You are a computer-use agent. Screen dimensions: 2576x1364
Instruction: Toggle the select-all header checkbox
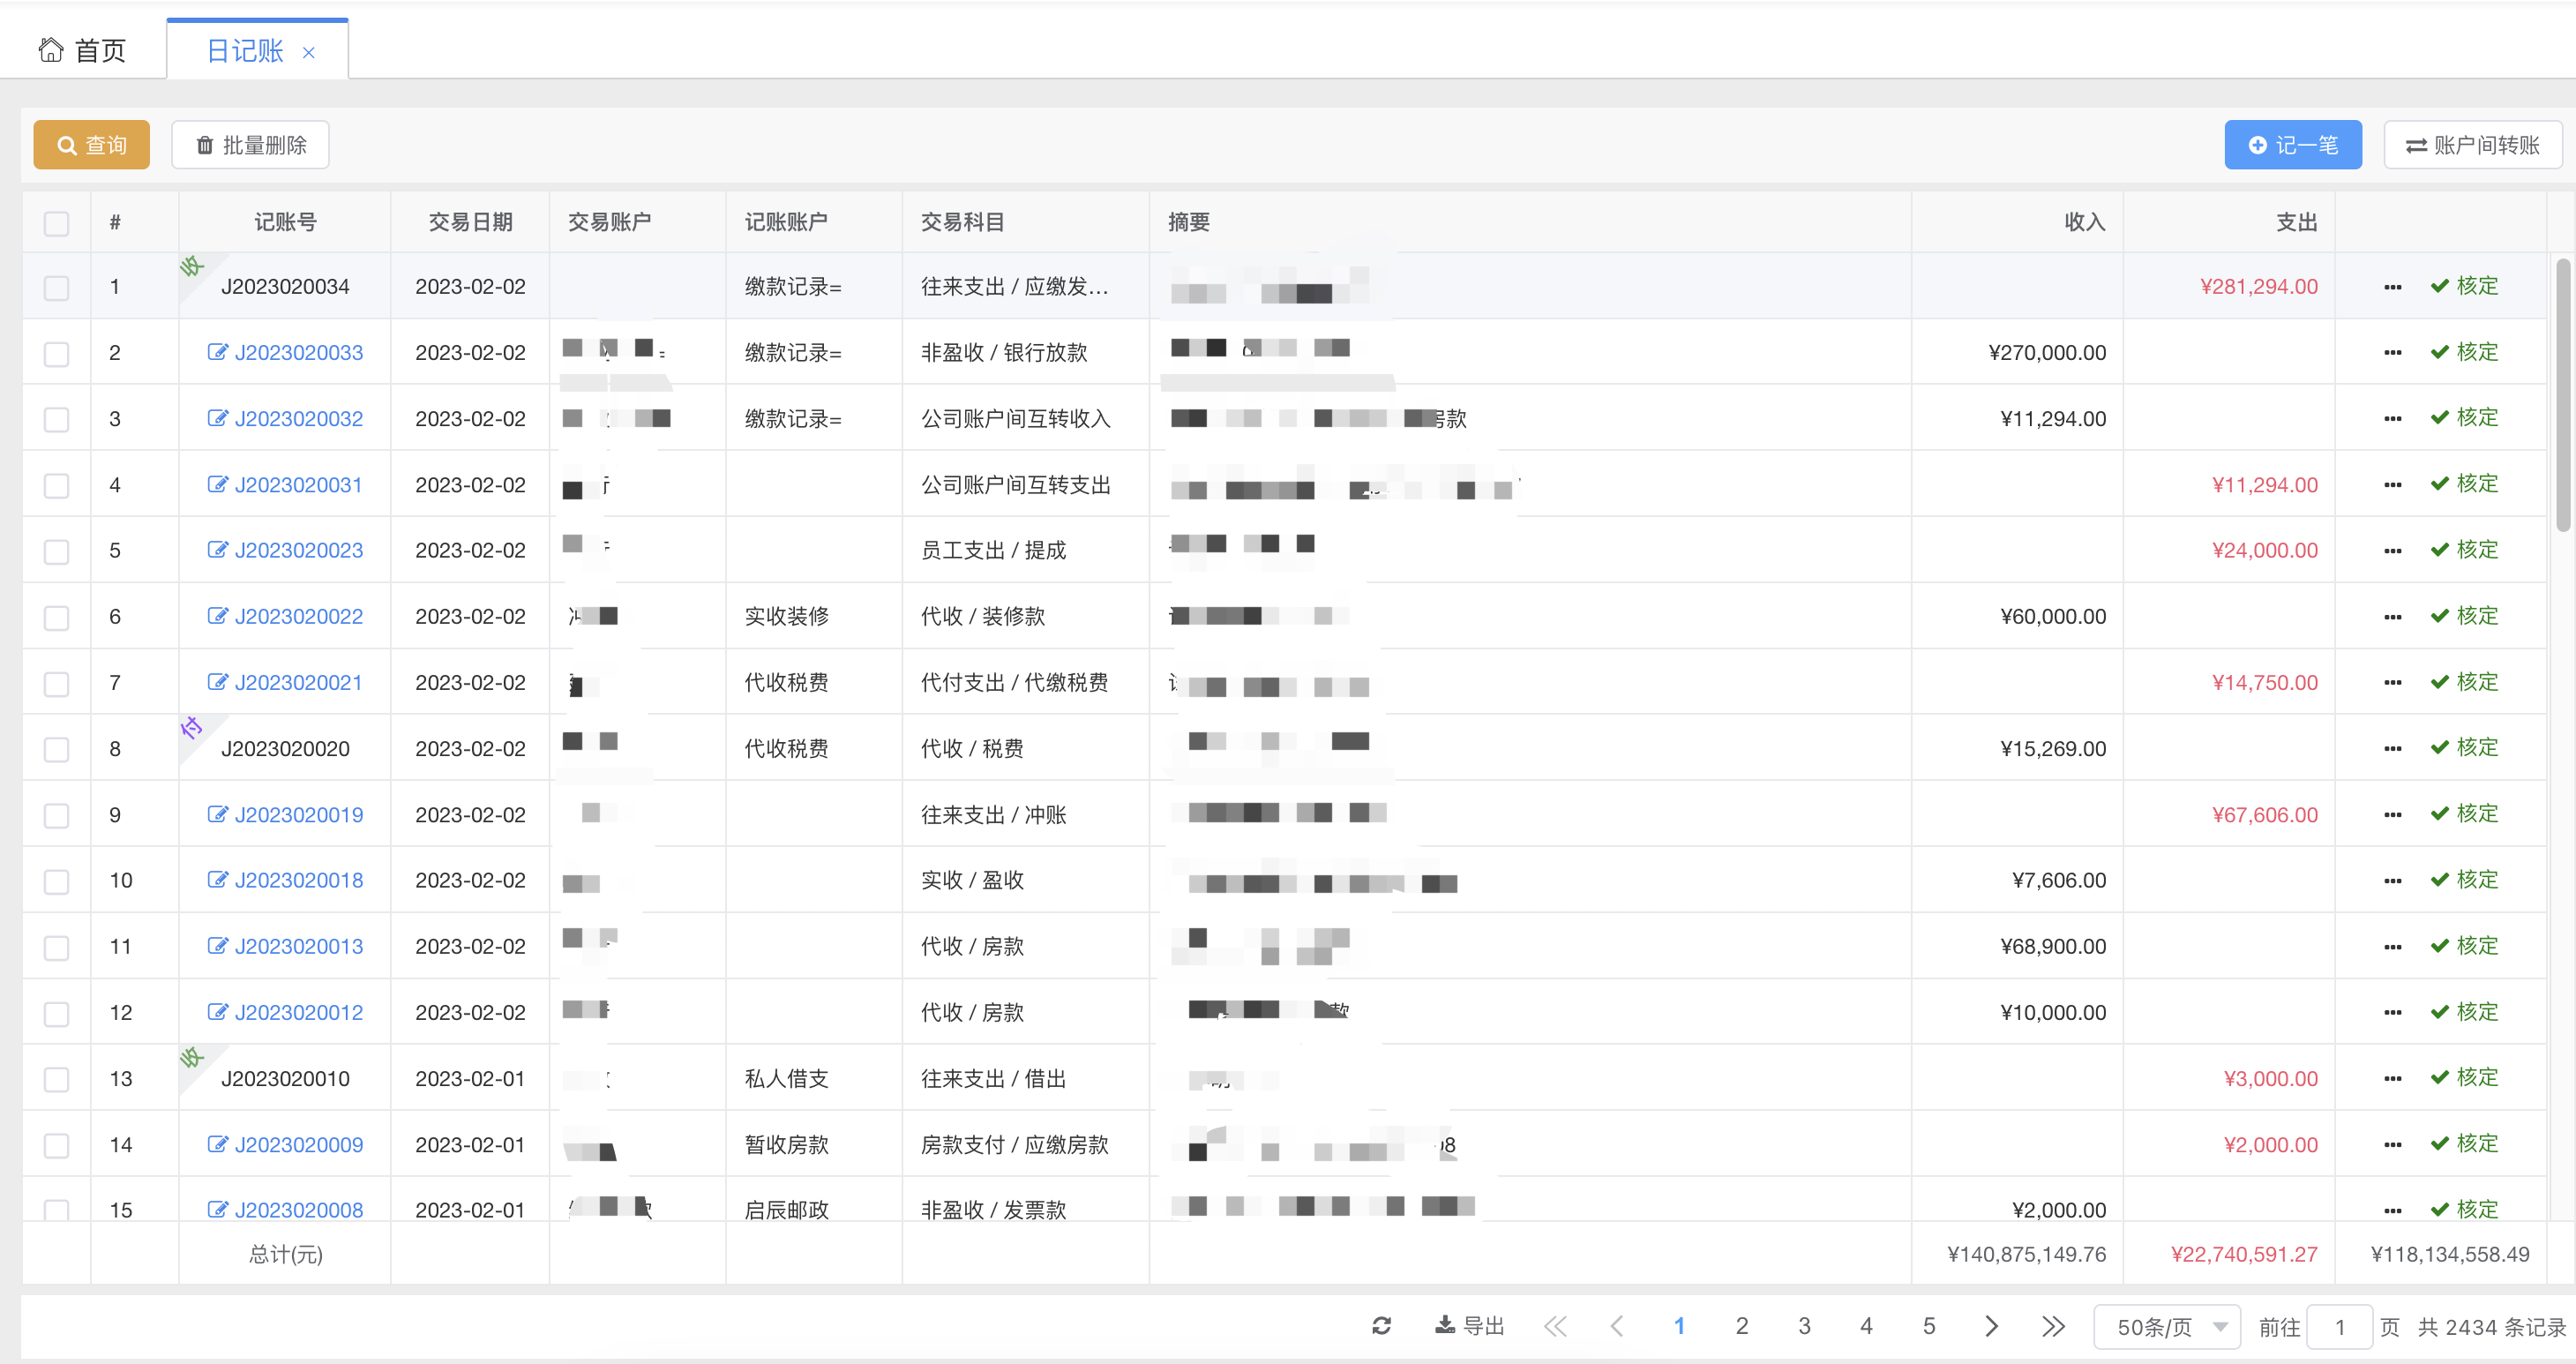(x=57, y=223)
